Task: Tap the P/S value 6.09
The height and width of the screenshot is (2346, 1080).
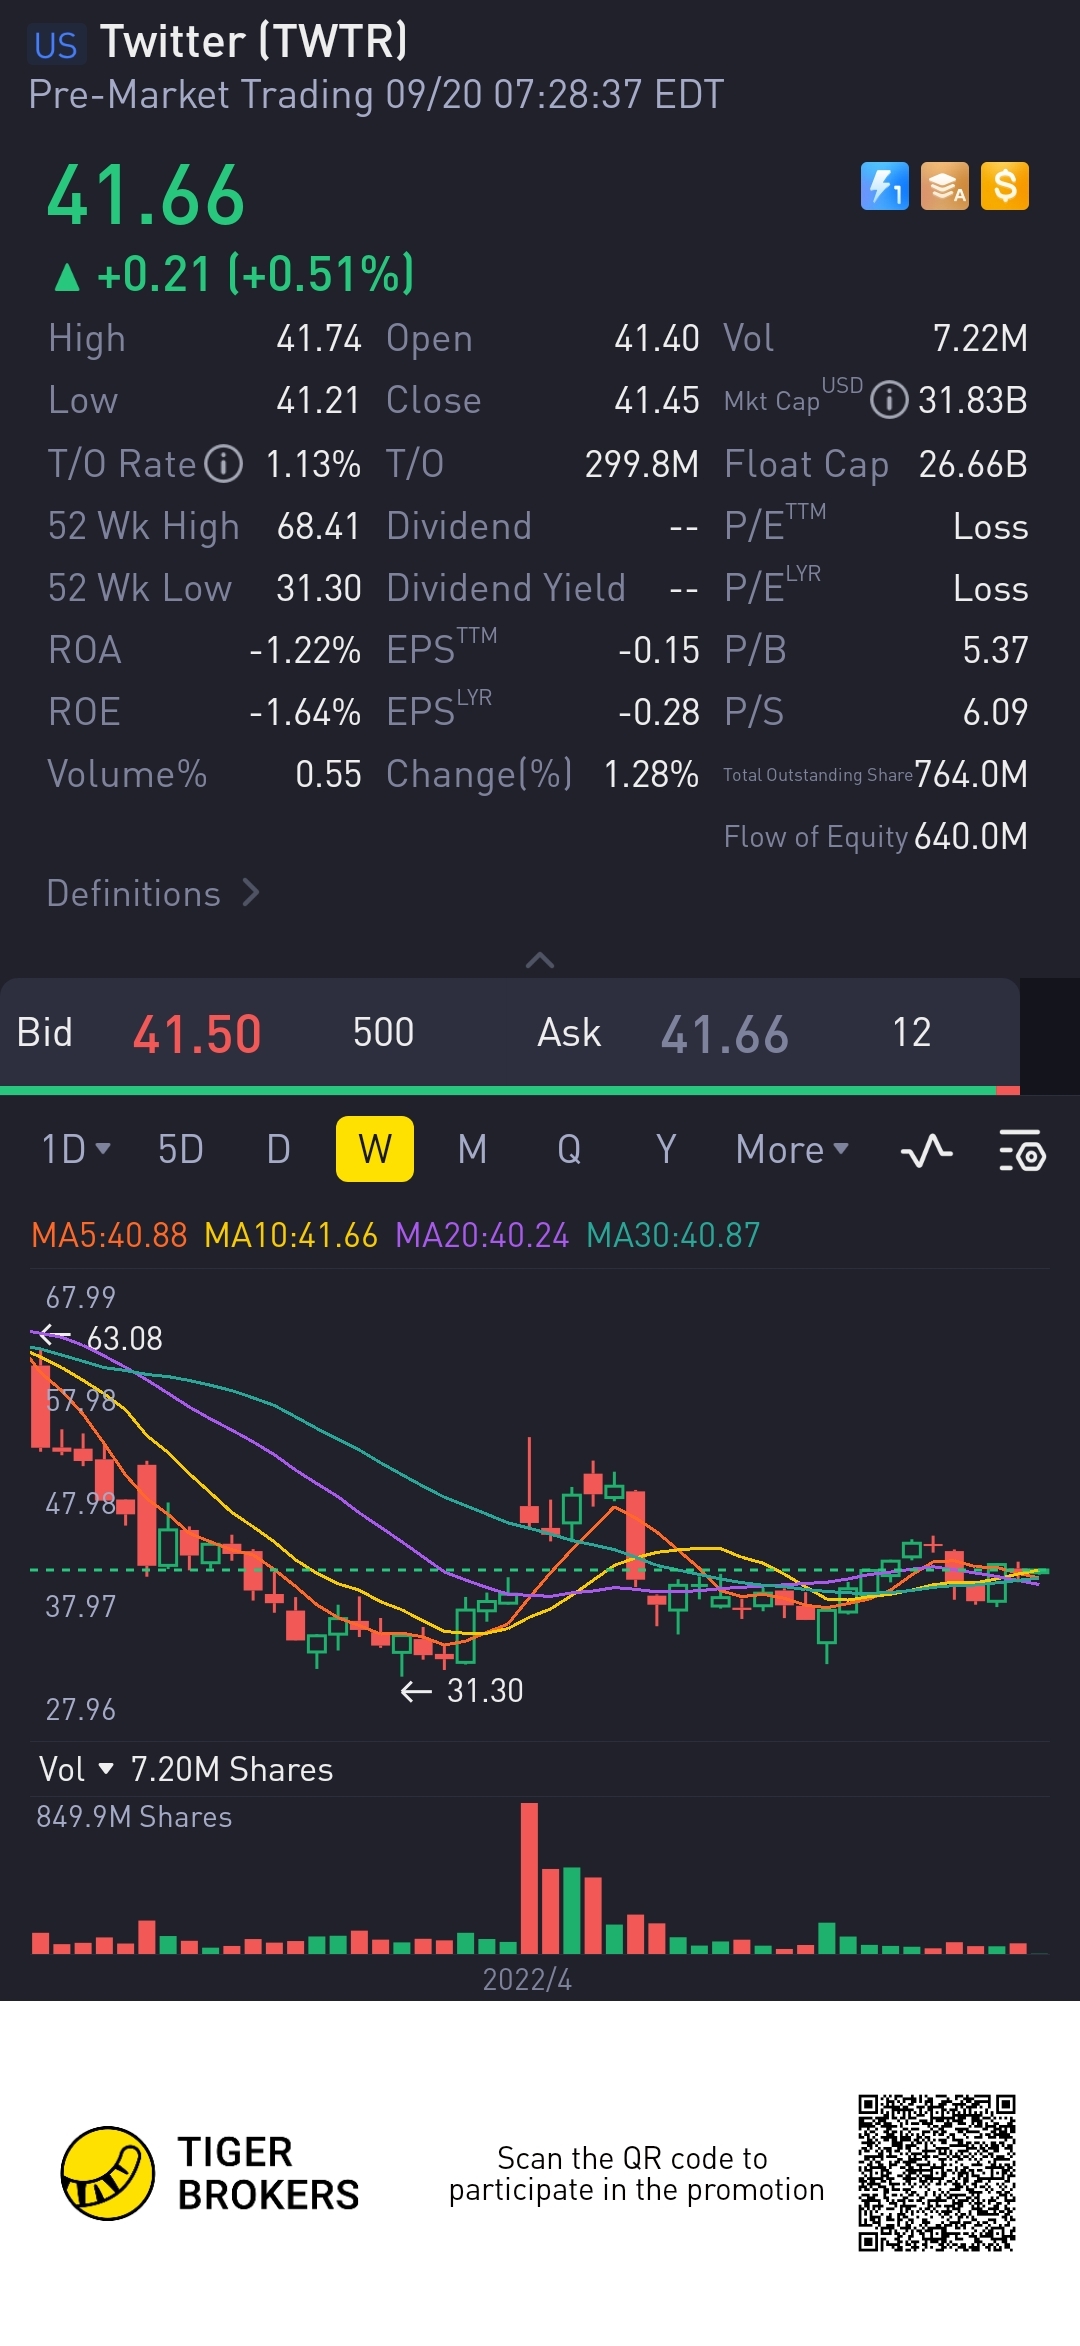Action: (995, 712)
